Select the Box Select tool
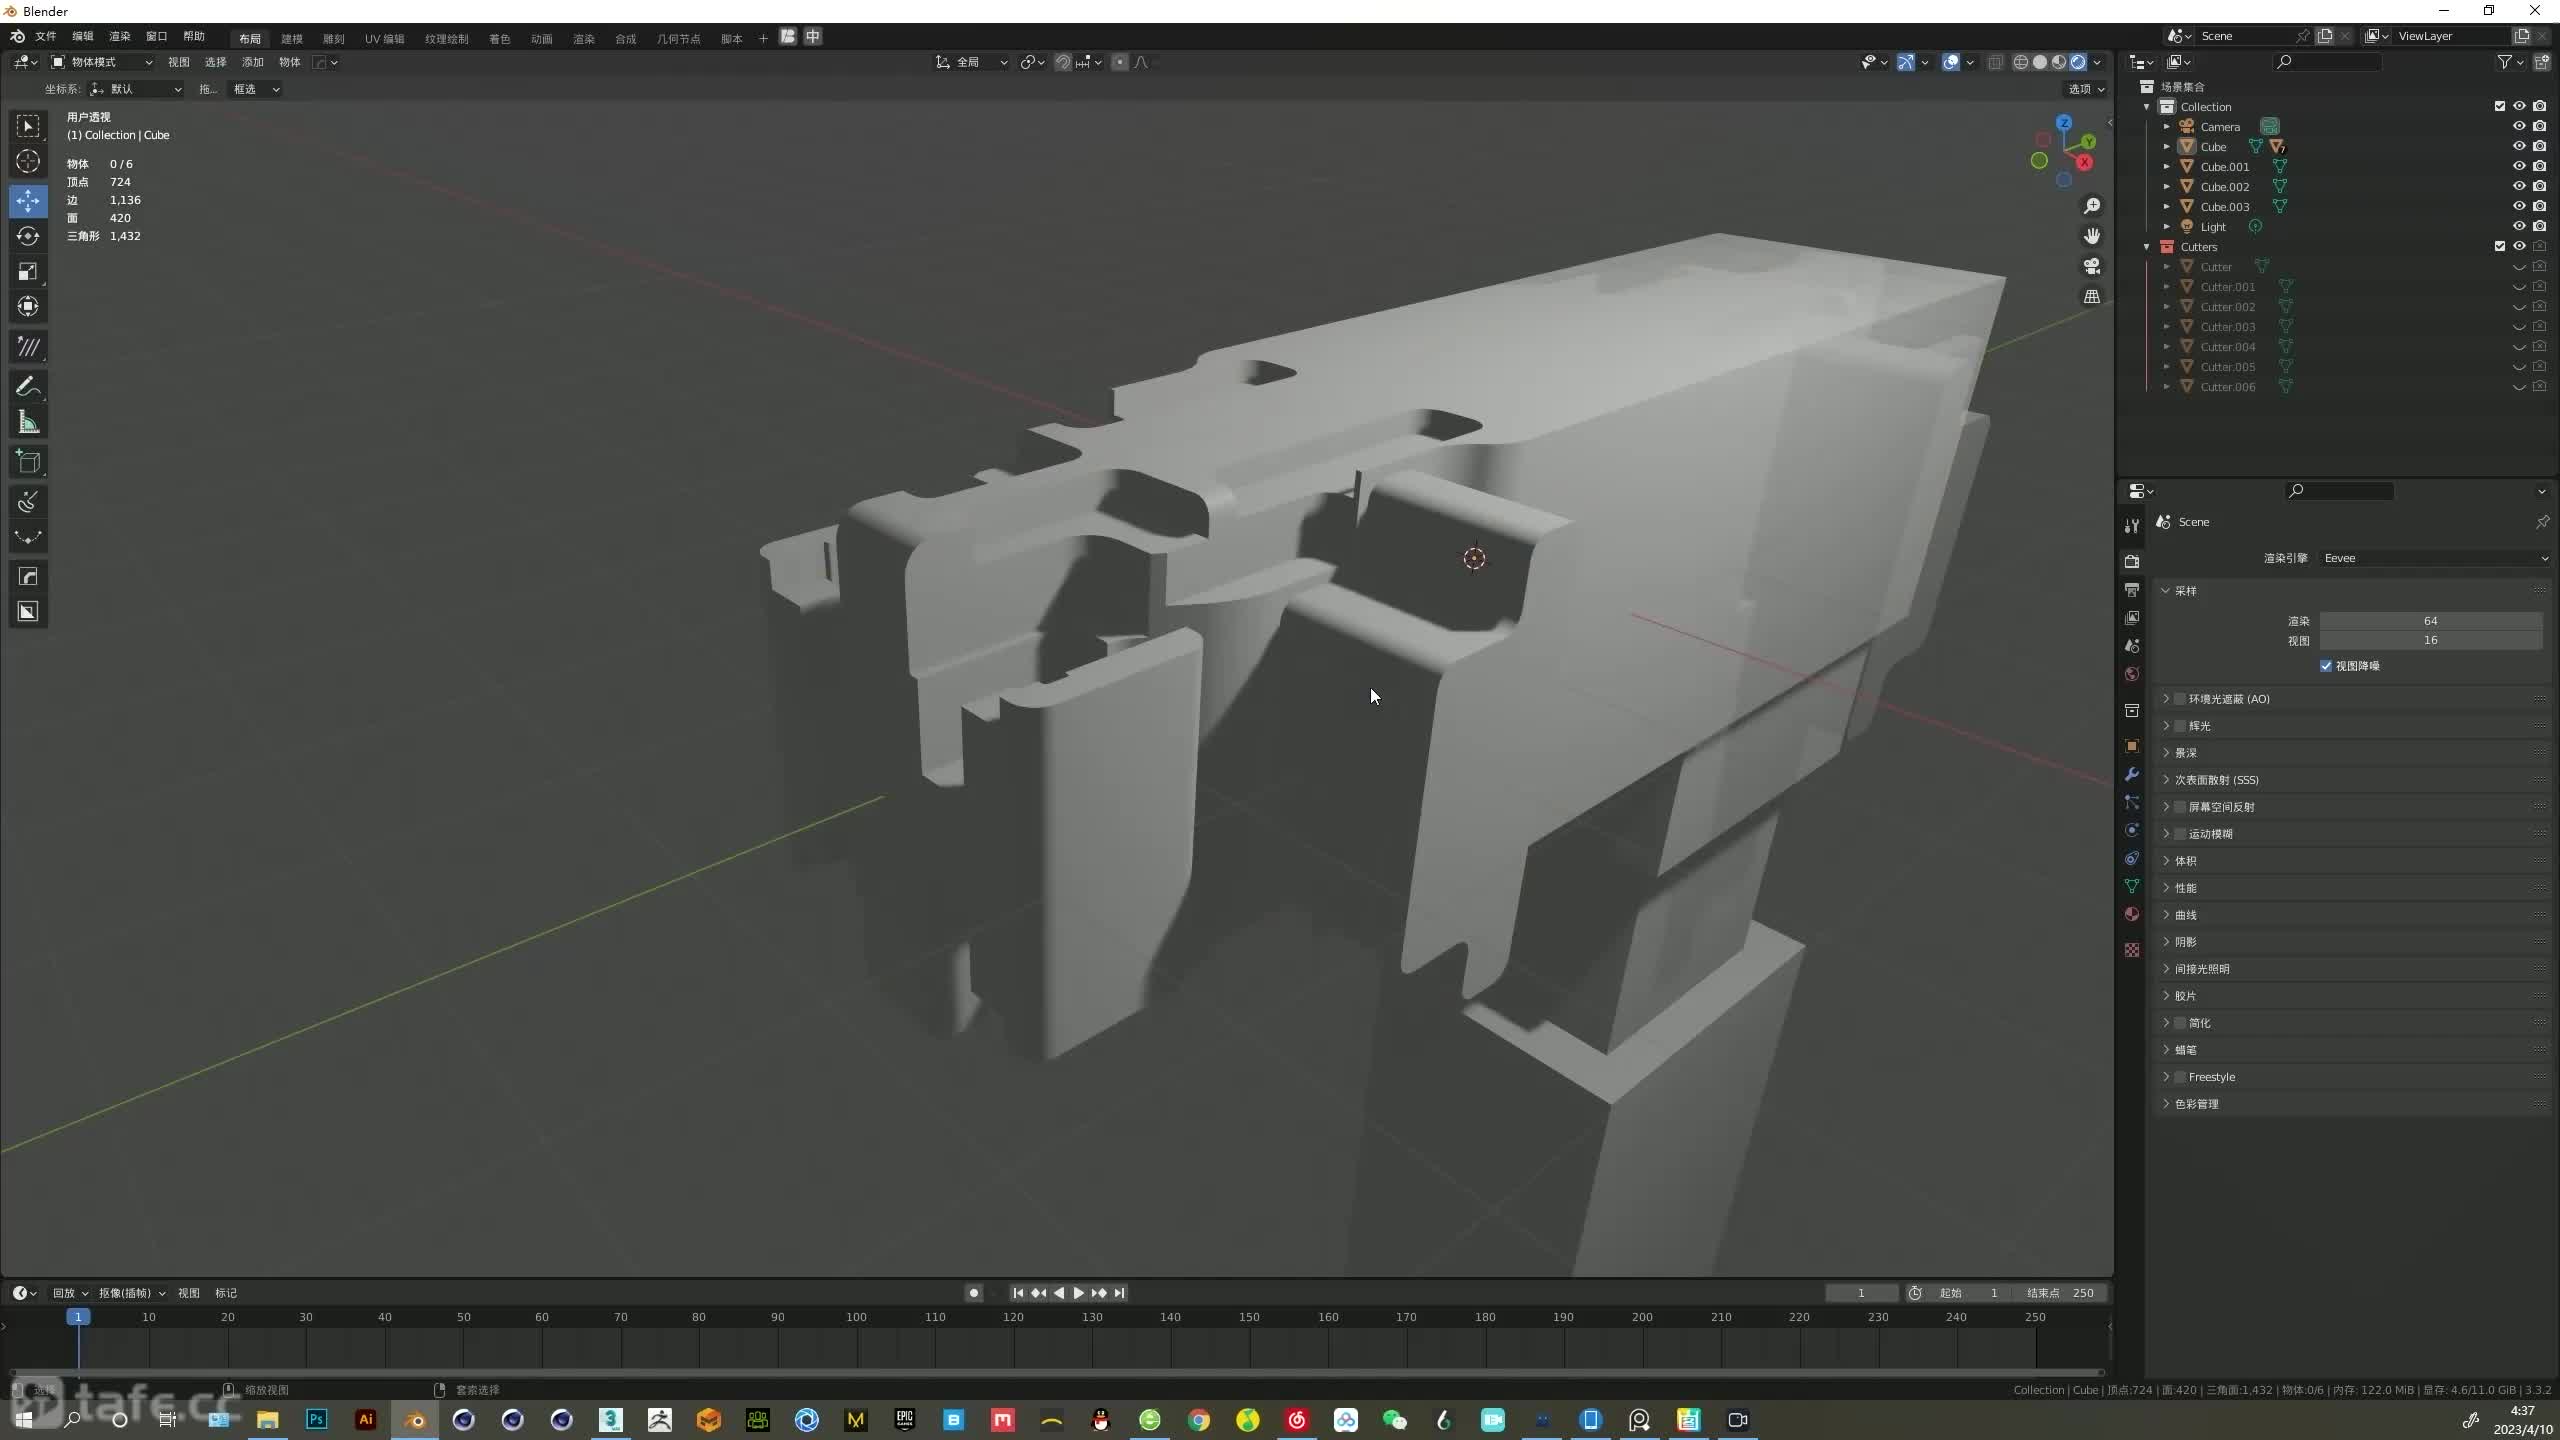The image size is (2560, 1440). 28,126
